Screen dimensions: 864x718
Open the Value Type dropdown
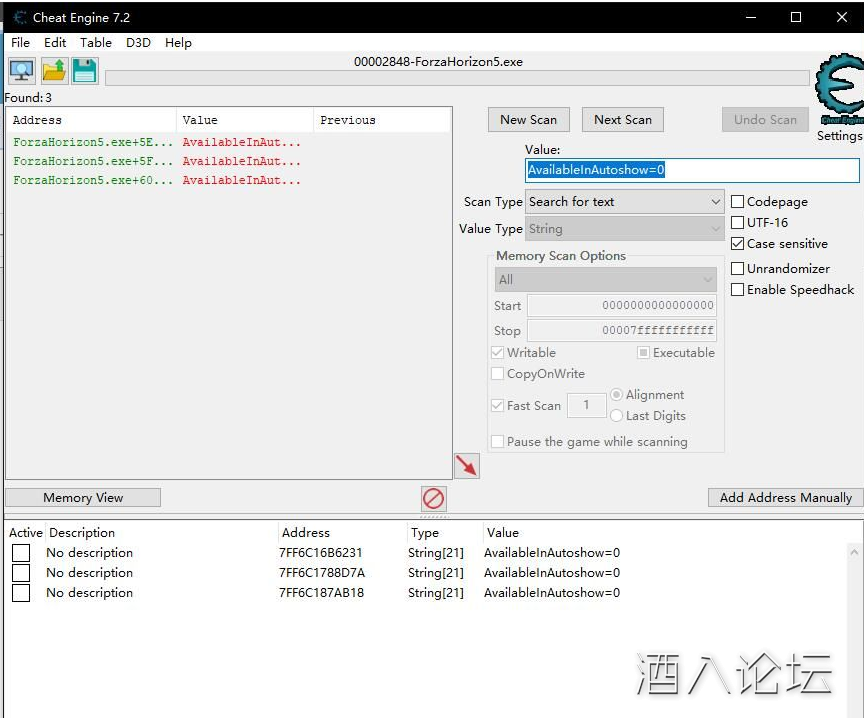point(624,229)
